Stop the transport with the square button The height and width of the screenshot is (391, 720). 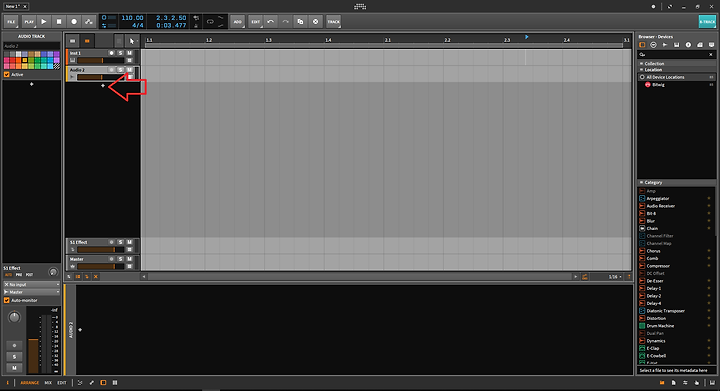click(x=59, y=22)
